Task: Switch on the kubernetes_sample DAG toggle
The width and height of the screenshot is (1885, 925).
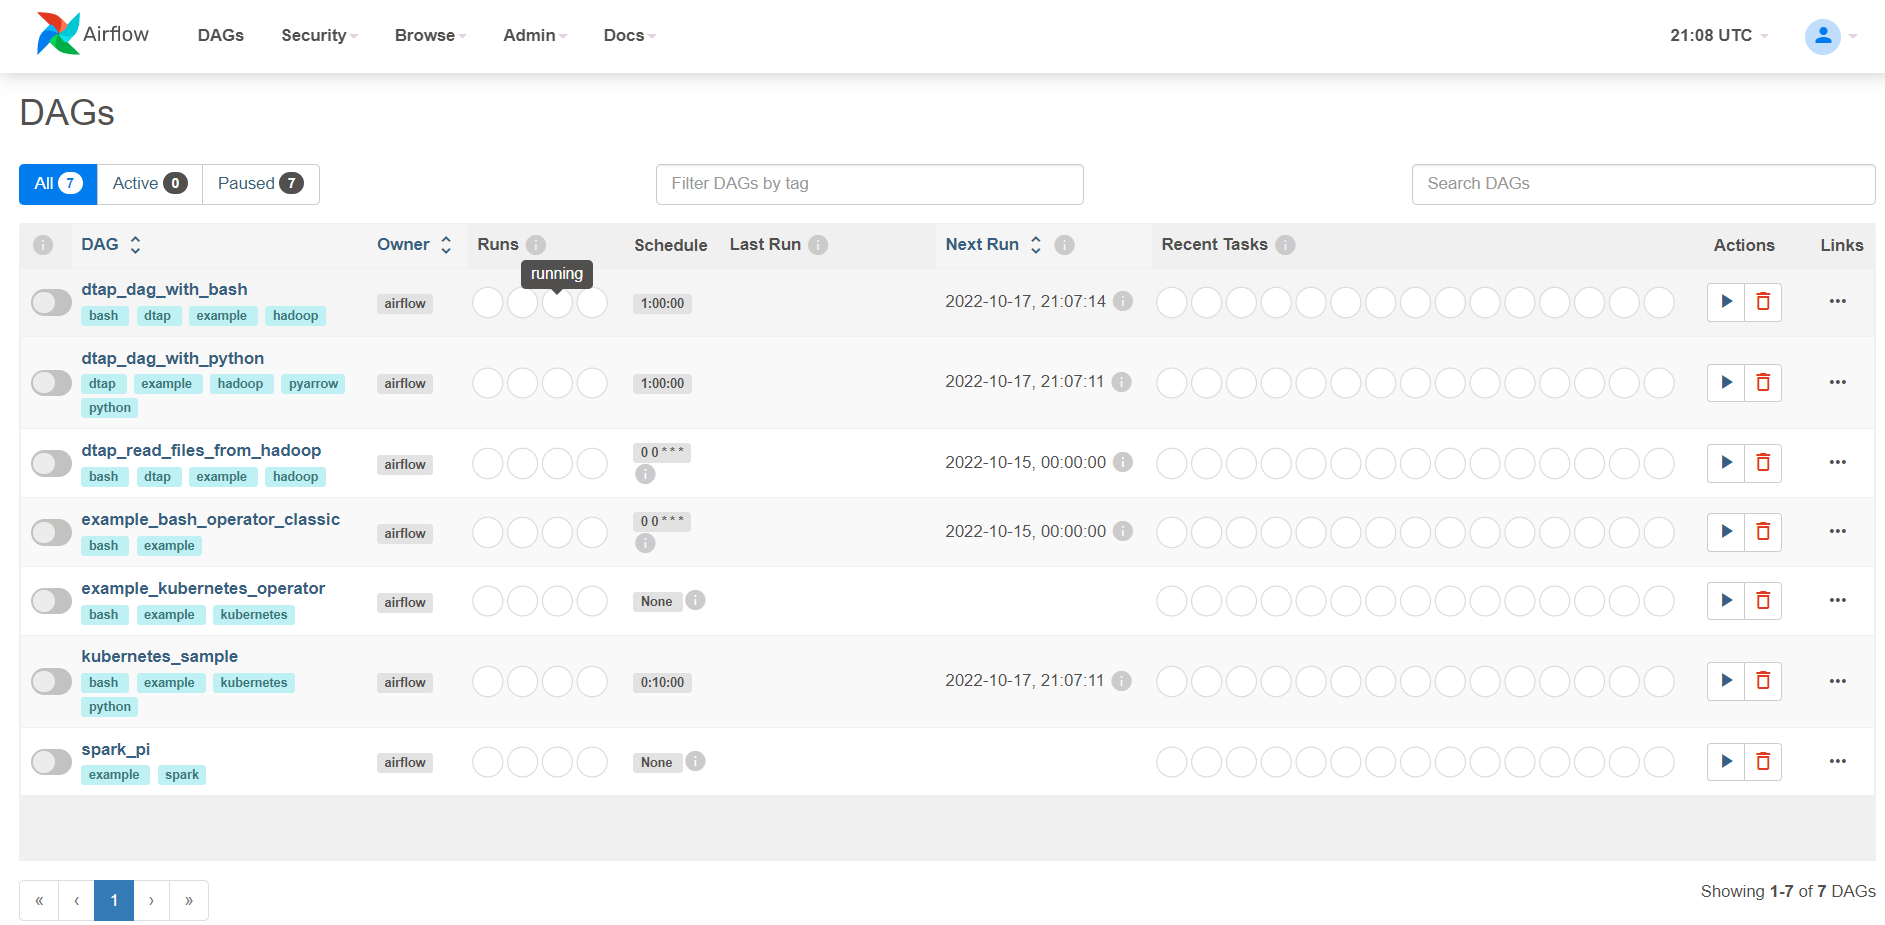Action: click(x=51, y=682)
